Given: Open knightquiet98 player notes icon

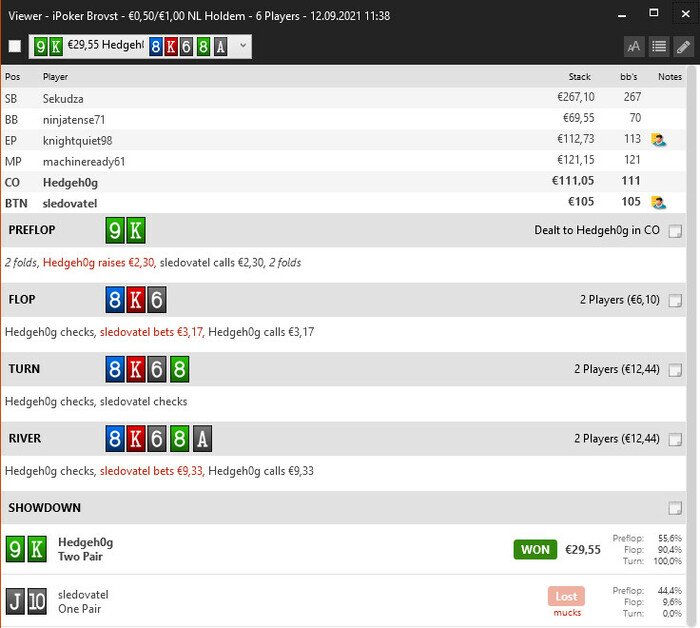Looking at the screenshot, I should (x=658, y=140).
